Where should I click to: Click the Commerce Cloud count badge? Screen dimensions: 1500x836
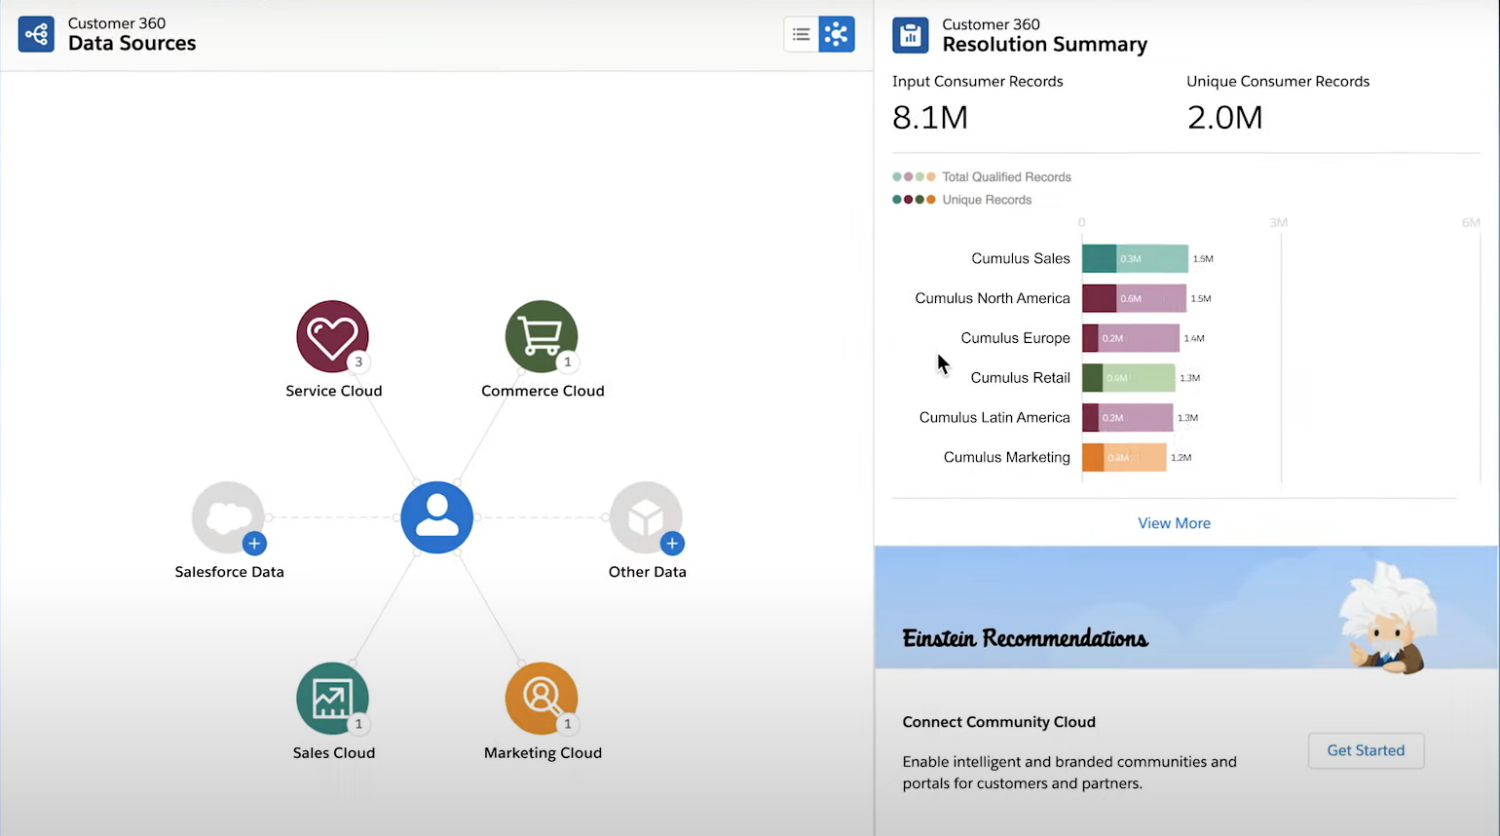[567, 362]
